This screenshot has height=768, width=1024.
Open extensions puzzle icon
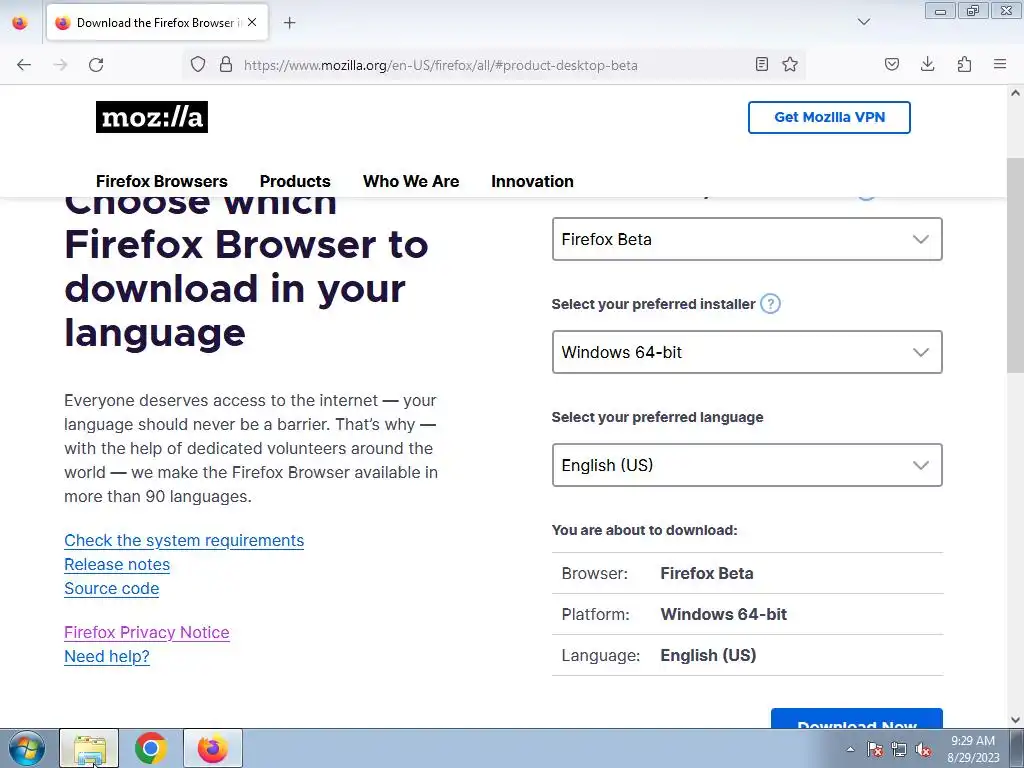coord(964,64)
